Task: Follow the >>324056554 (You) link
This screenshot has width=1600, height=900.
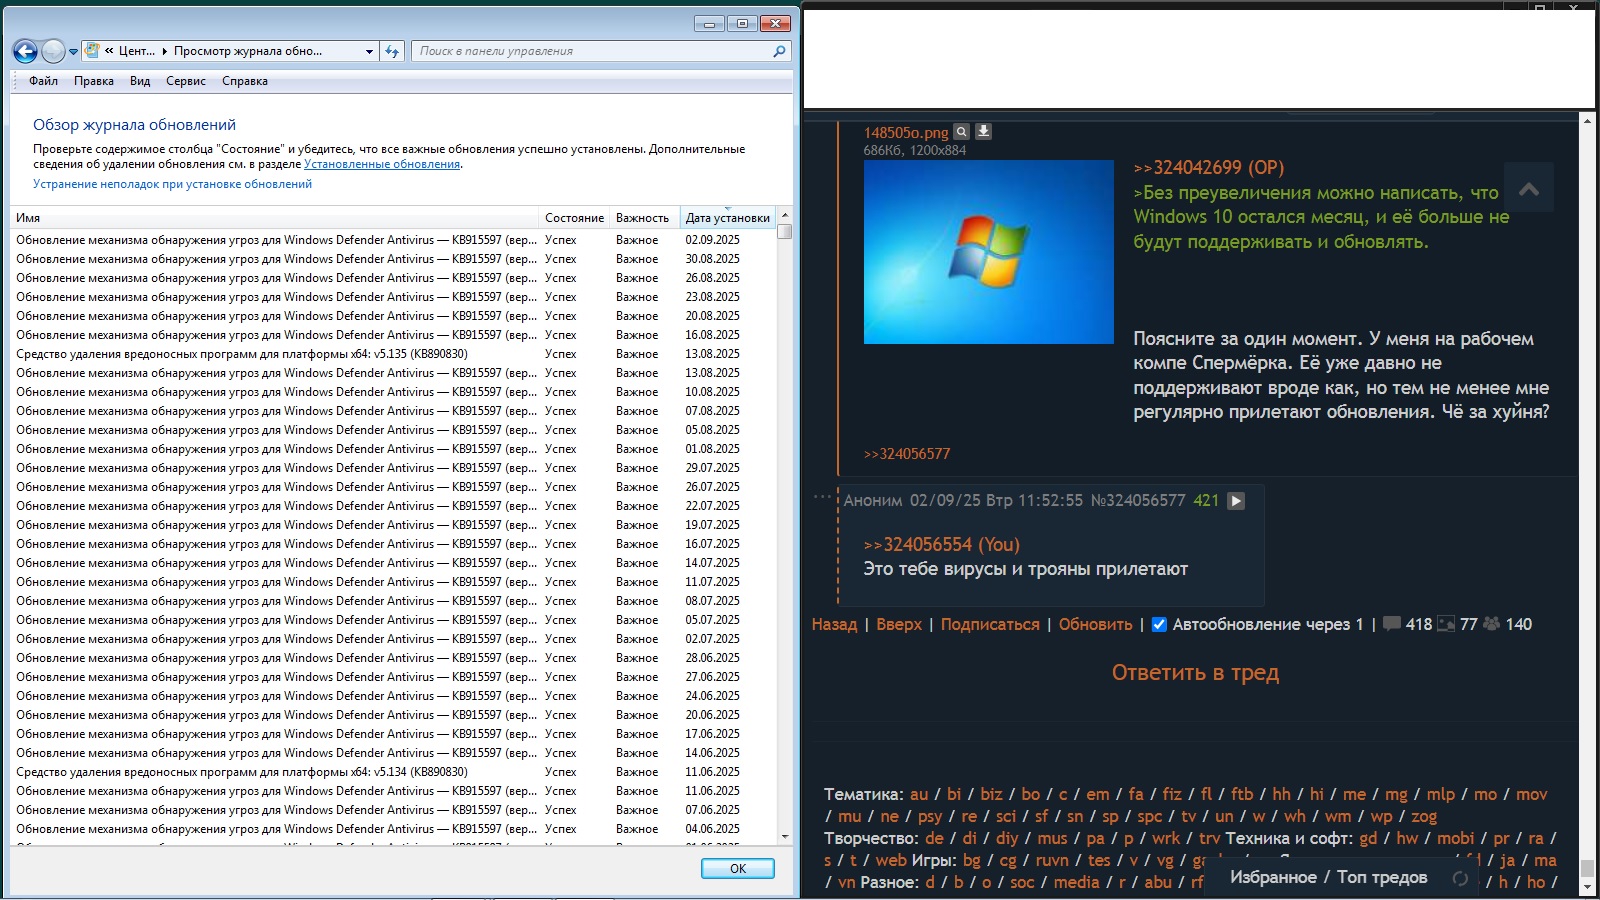Action: (x=942, y=545)
